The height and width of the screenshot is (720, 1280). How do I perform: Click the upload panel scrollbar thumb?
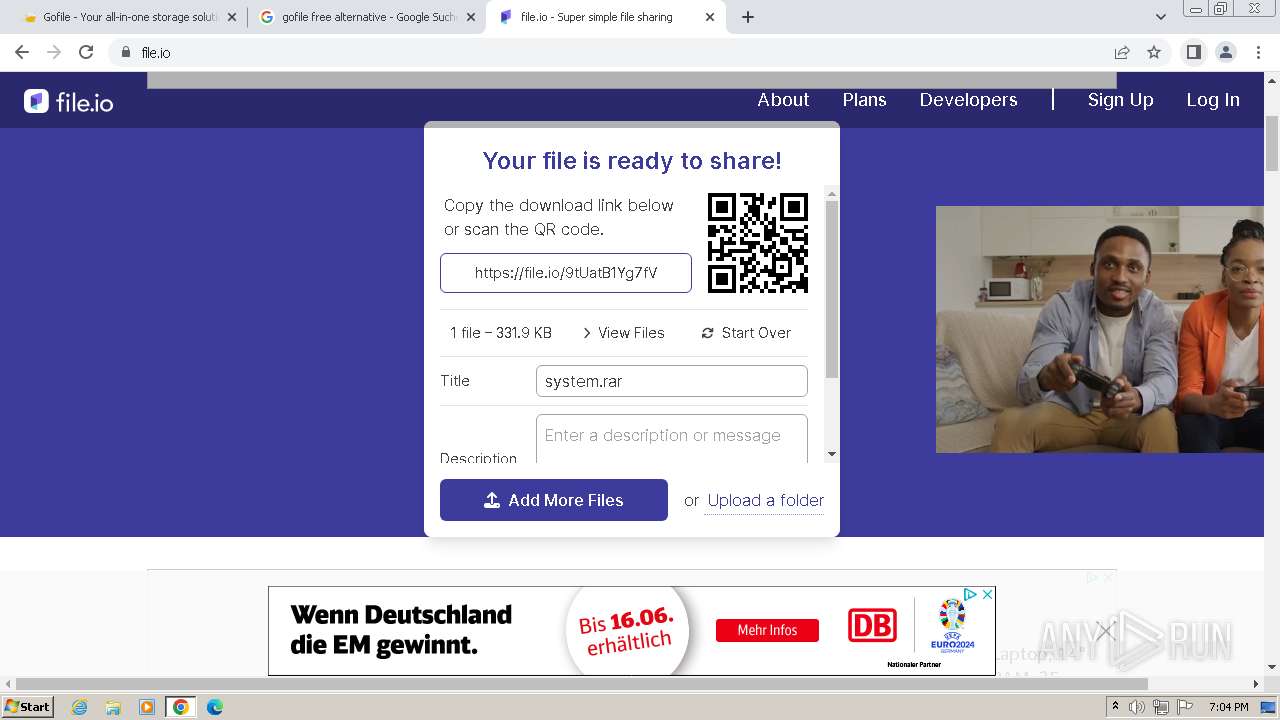click(832, 289)
